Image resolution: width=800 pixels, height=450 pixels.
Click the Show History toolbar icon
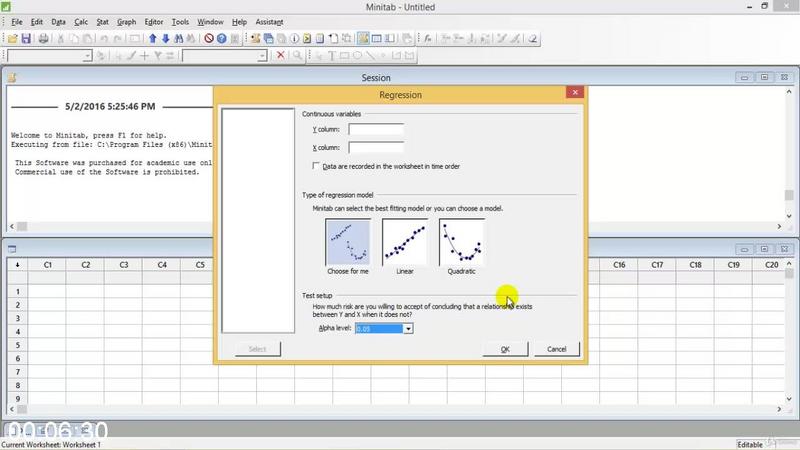click(307, 39)
